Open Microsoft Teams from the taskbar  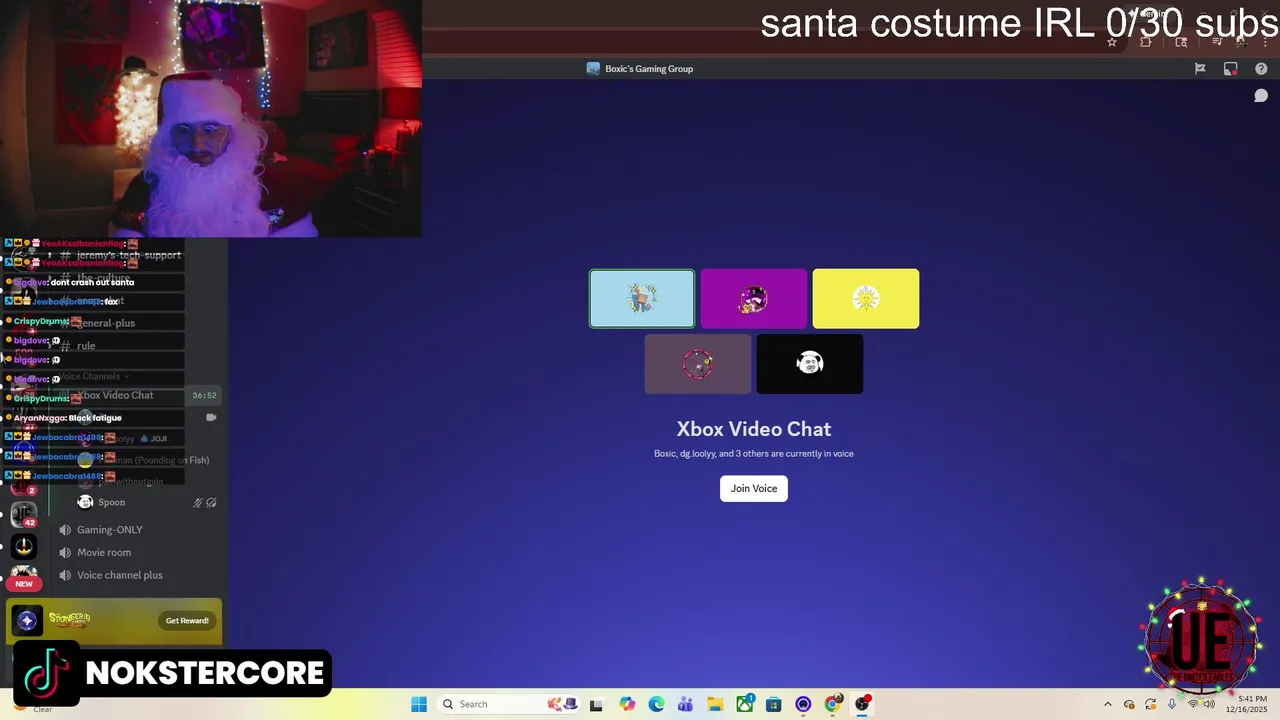[x=685, y=704]
